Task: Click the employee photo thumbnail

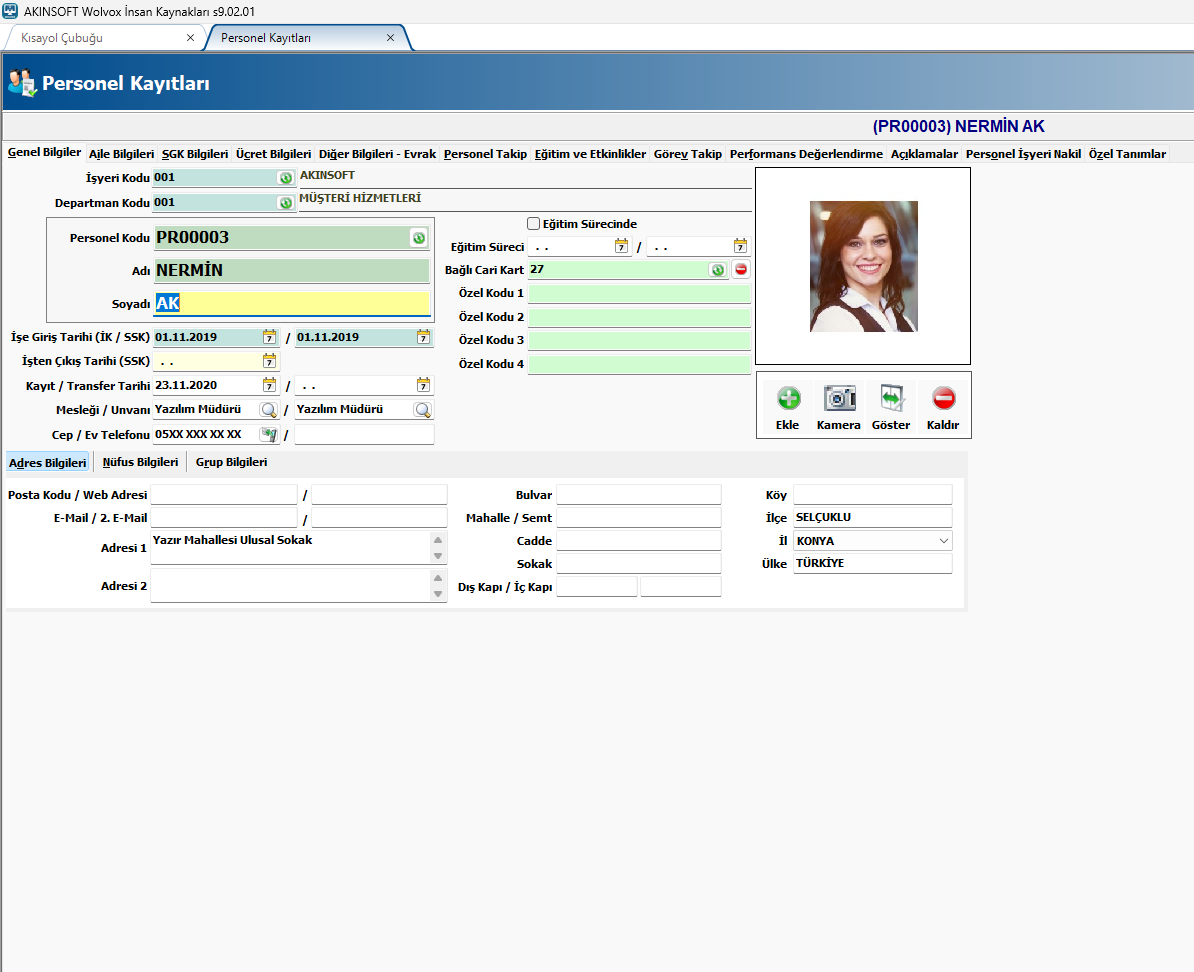Action: (864, 266)
